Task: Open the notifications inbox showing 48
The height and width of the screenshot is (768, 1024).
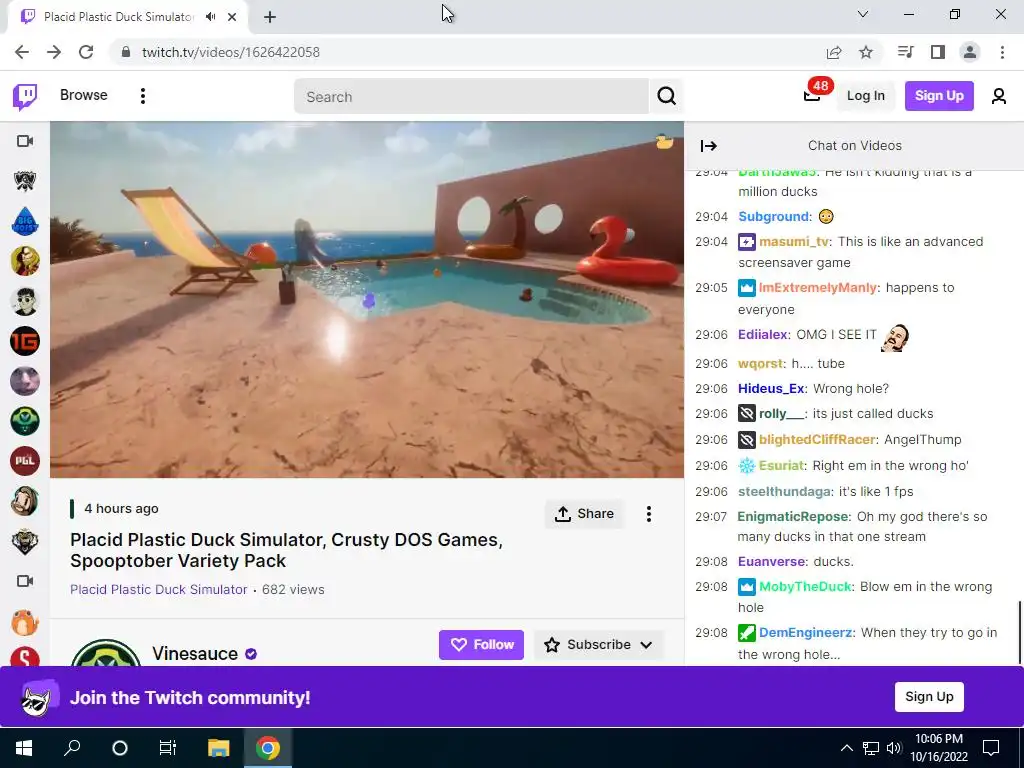Action: point(812,96)
